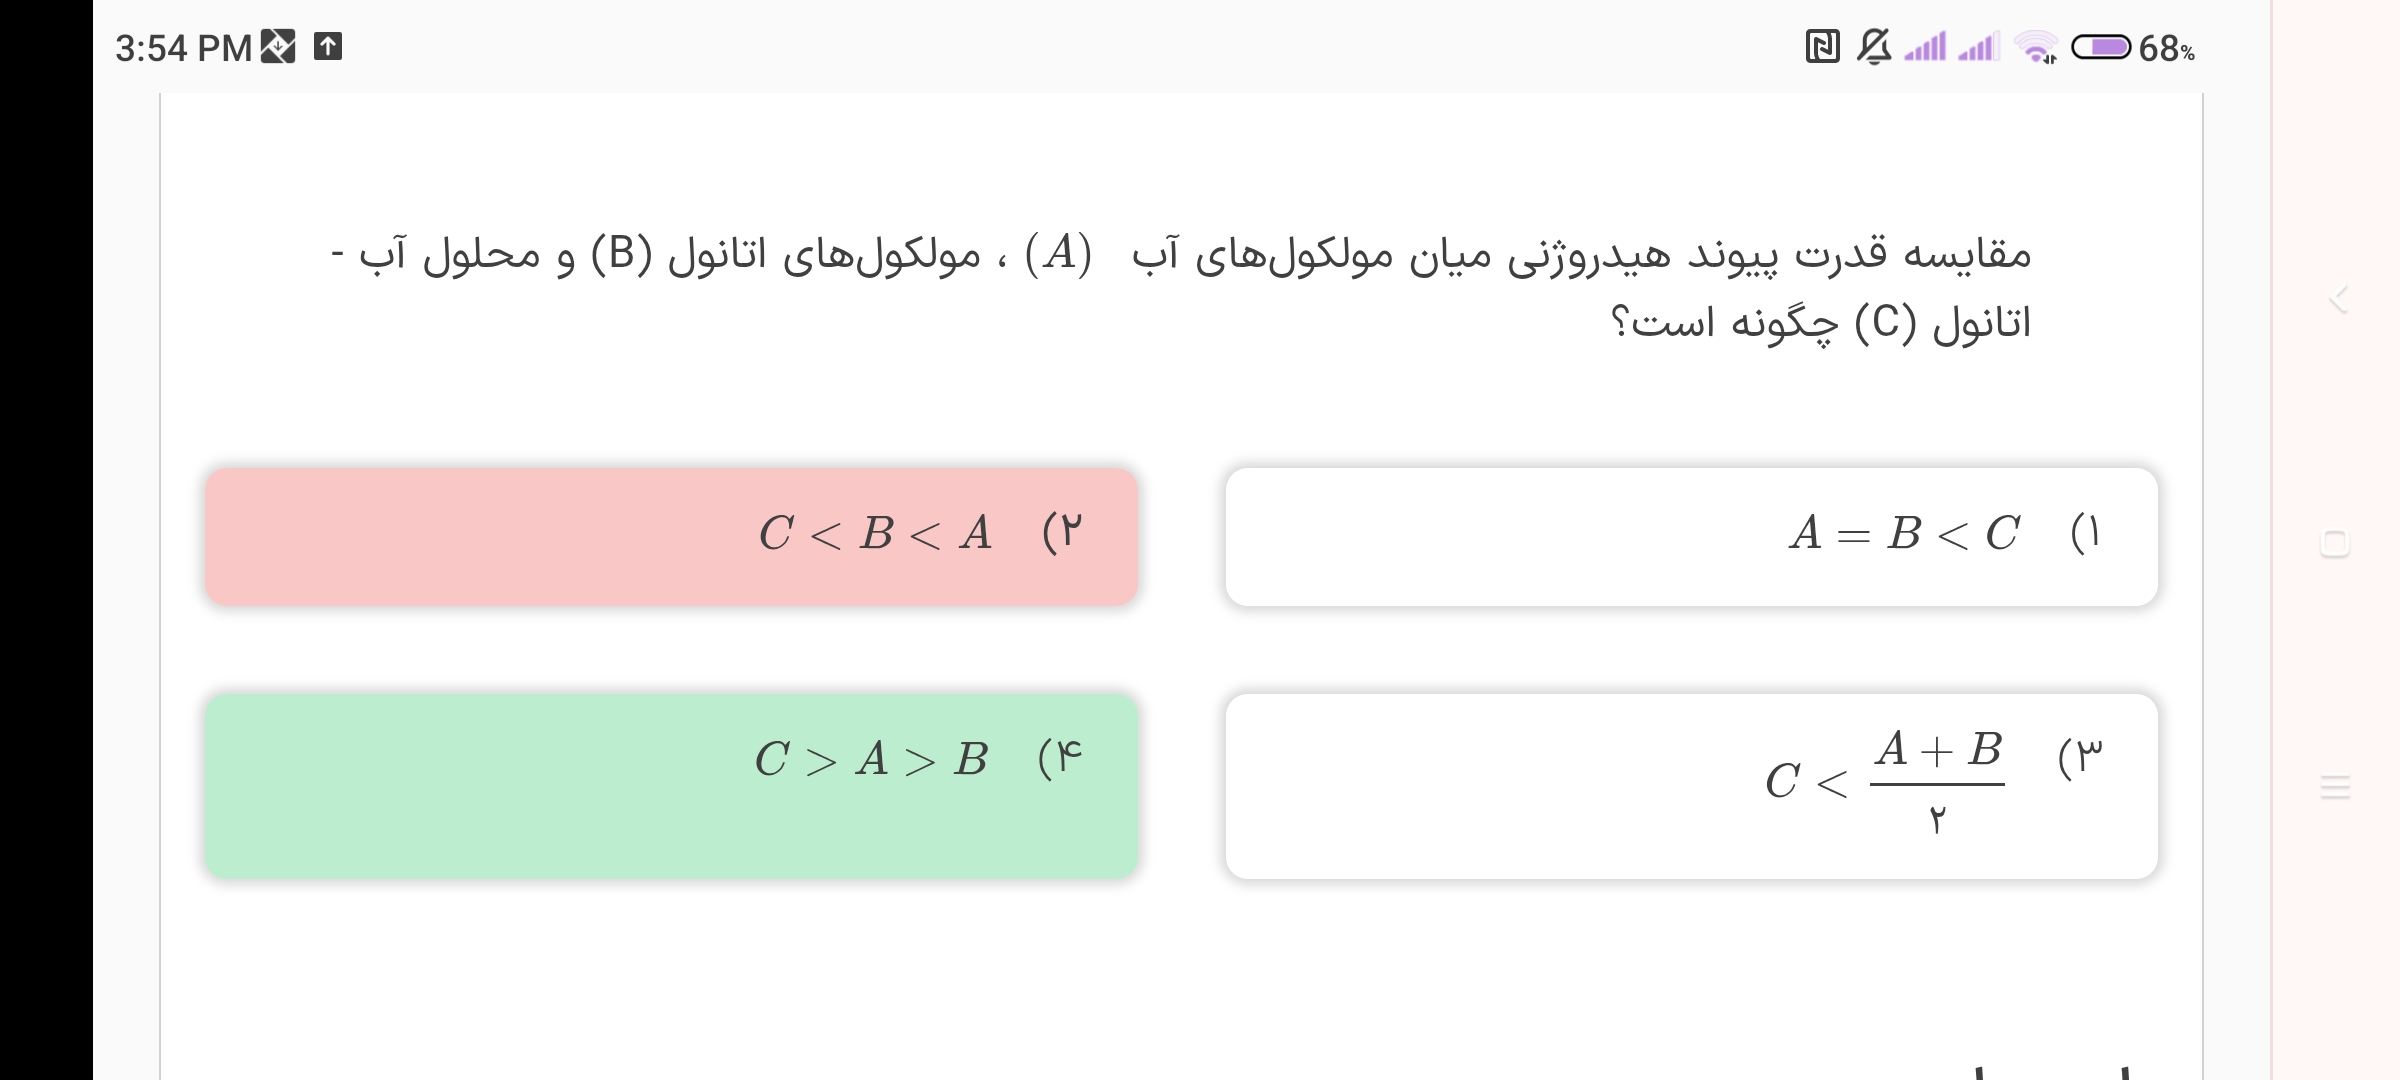The height and width of the screenshot is (1080, 2400).
Task: Select answer option 1 "A = B < C"
Action: tap(1691, 536)
